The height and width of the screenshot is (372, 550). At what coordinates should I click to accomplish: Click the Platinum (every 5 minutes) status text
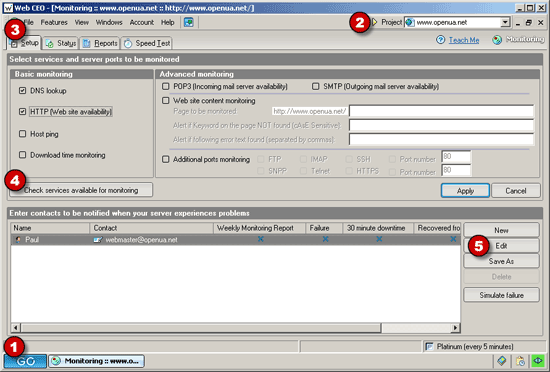[475, 347]
